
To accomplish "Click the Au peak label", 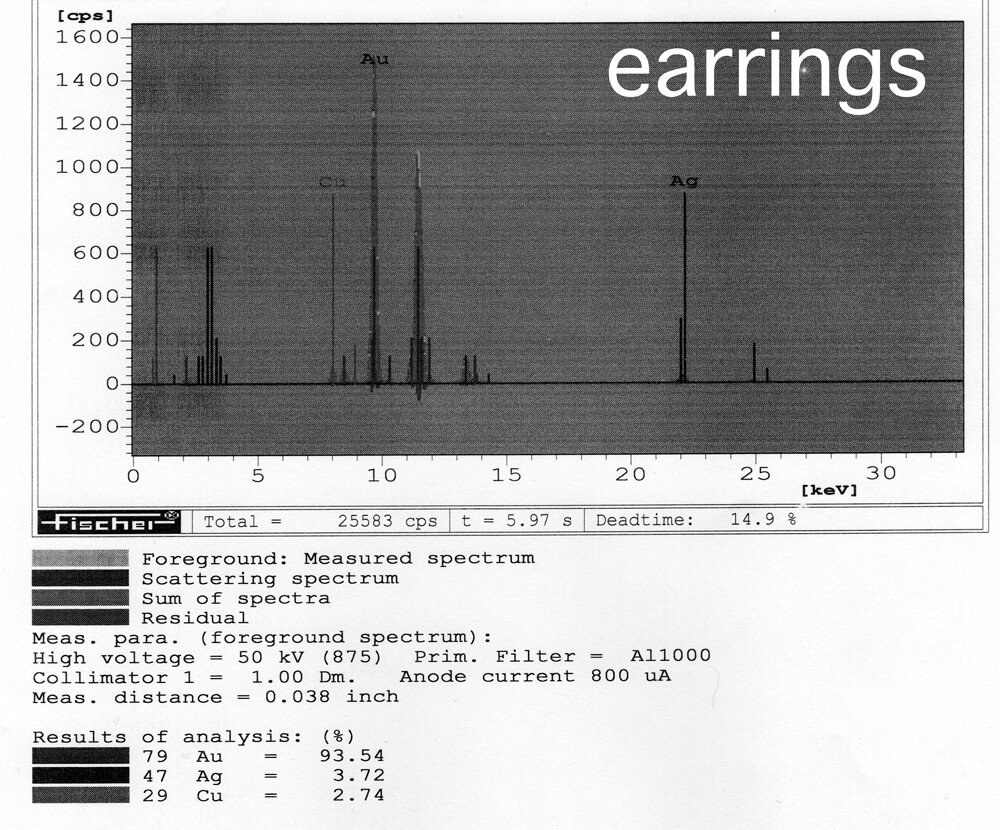I will pyautogui.click(x=375, y=60).
